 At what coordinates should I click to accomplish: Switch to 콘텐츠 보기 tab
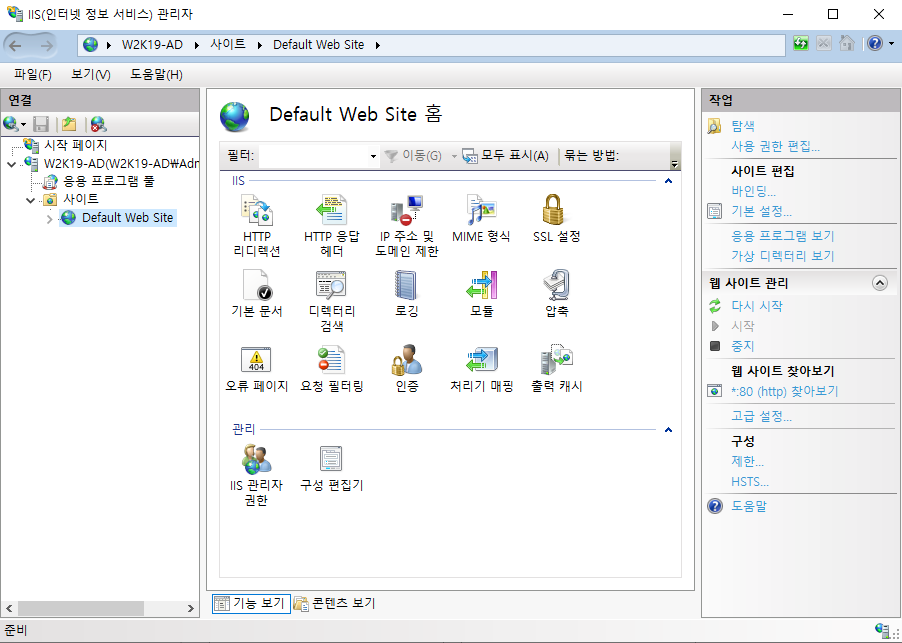point(335,603)
